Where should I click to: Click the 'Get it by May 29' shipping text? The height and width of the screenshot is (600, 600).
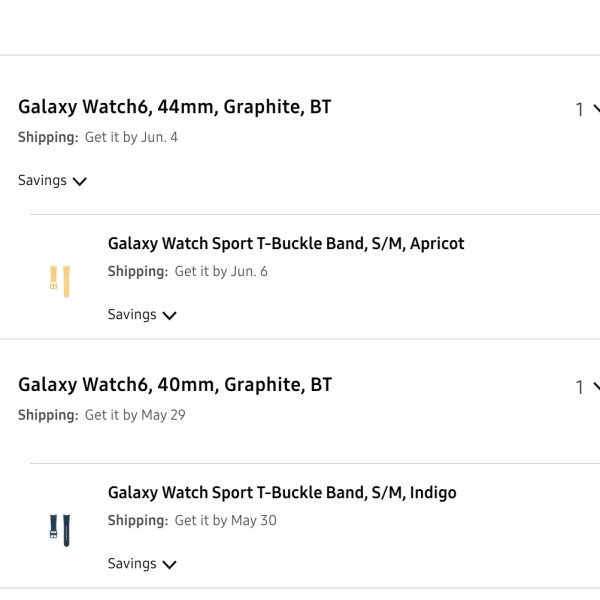coord(135,415)
